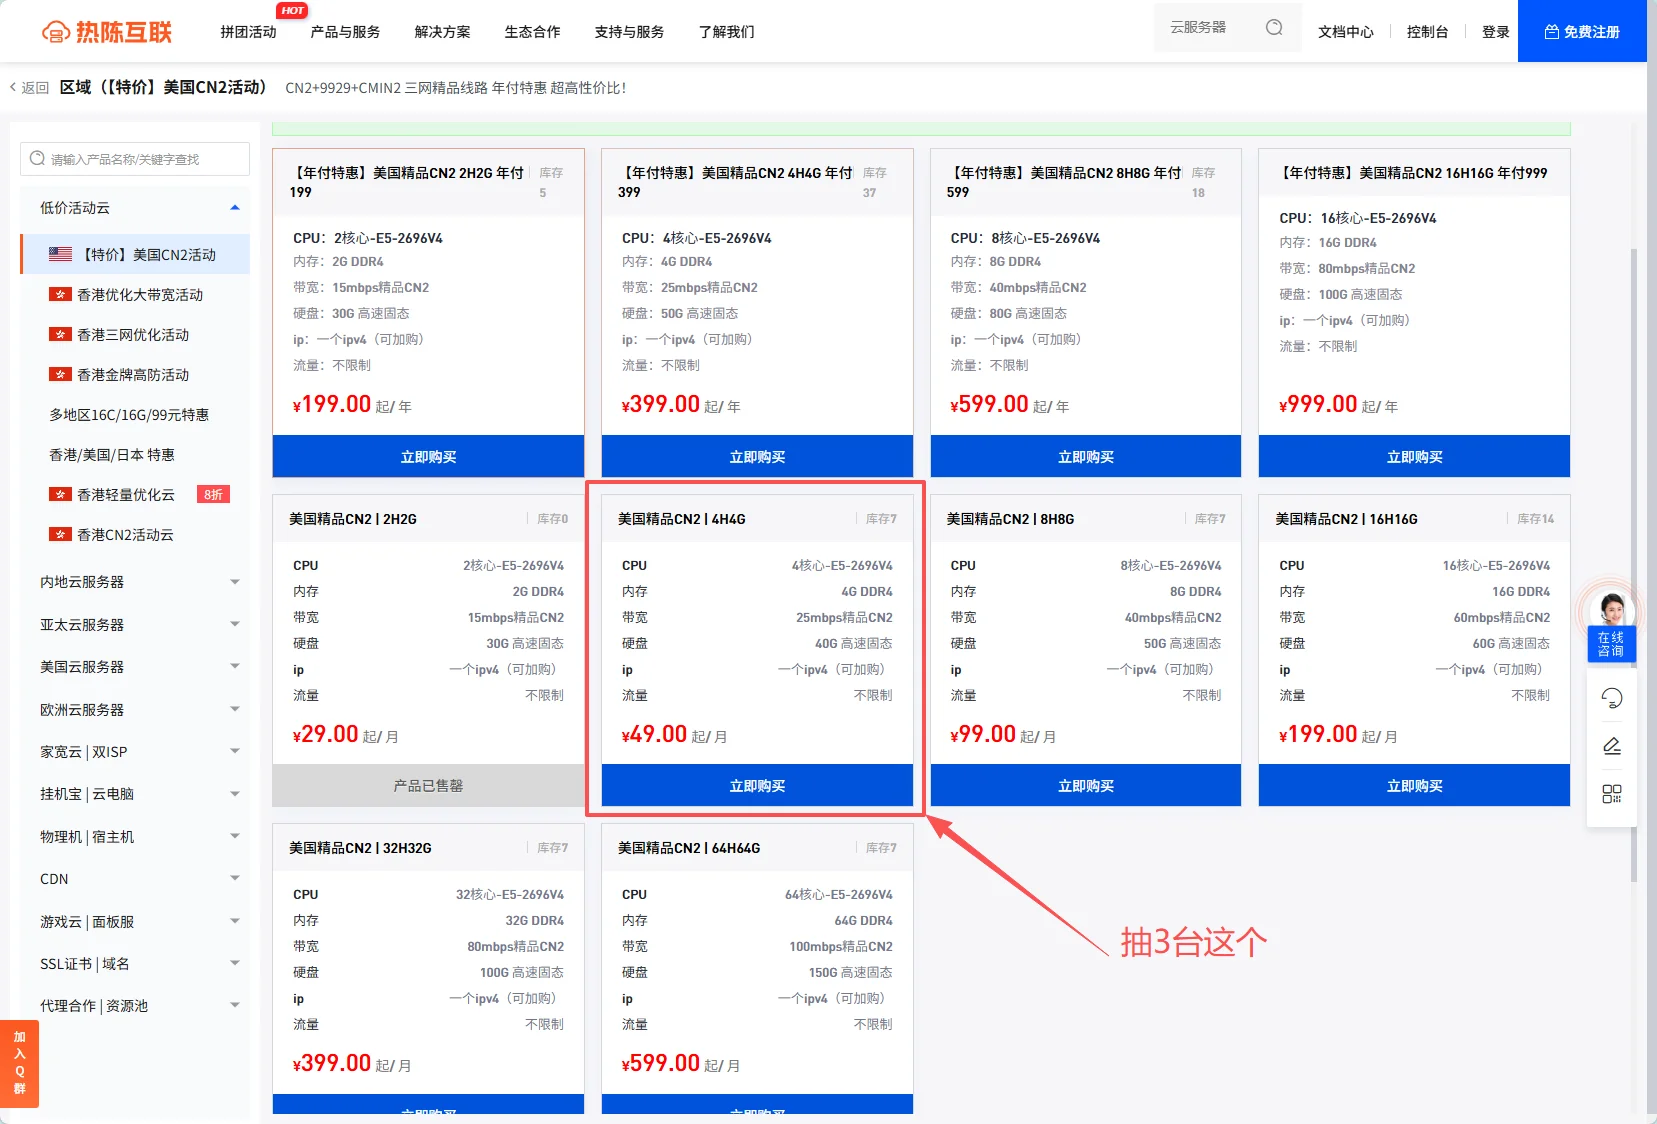1657x1124 pixels.
Task: Click Hong Kong flag beside 香港金牌高防活动
Action: 60,374
